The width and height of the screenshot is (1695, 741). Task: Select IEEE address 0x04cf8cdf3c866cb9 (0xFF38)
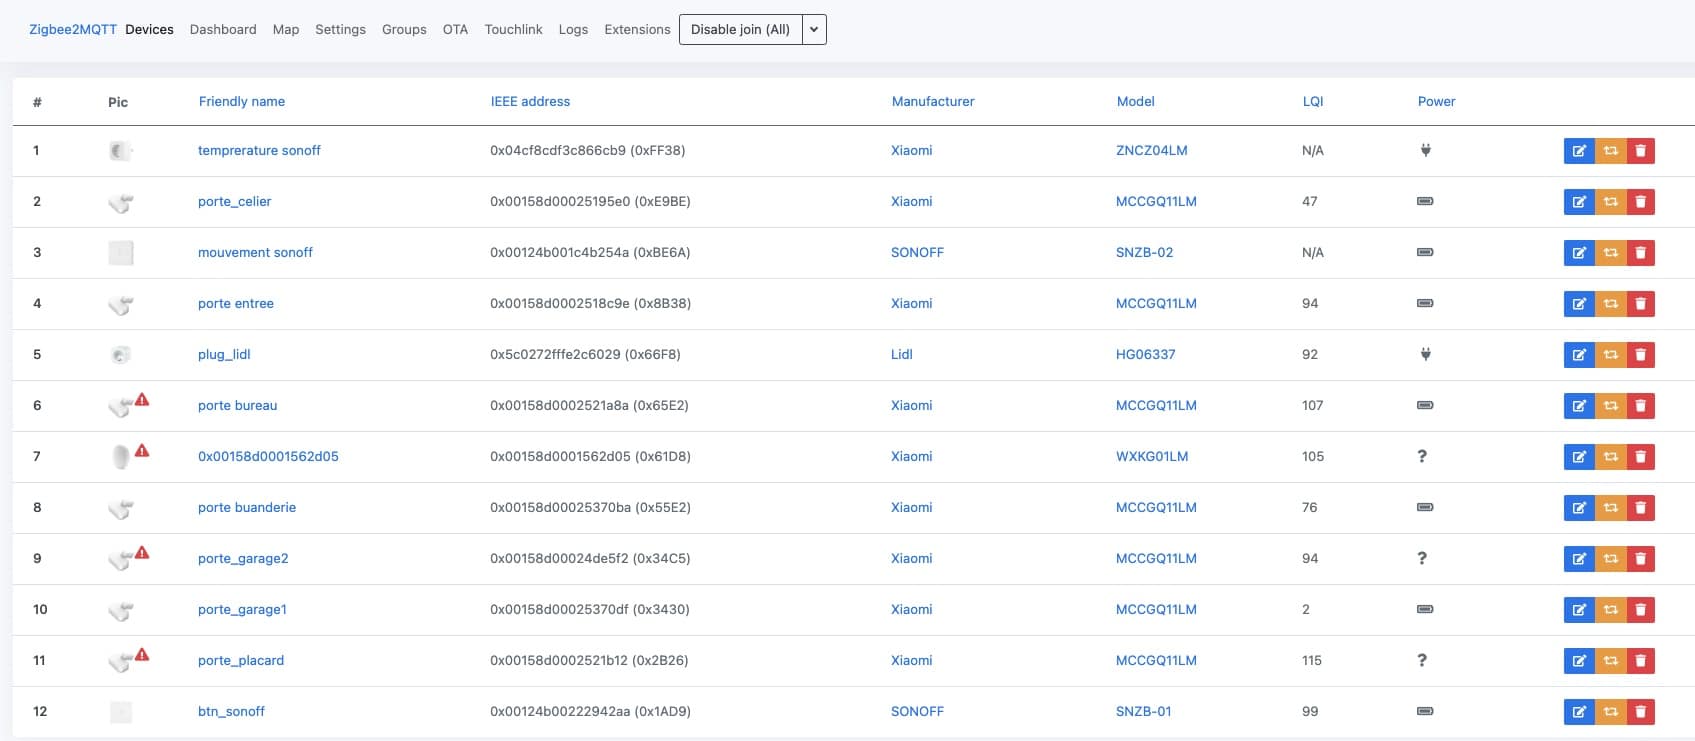pyautogui.click(x=587, y=150)
